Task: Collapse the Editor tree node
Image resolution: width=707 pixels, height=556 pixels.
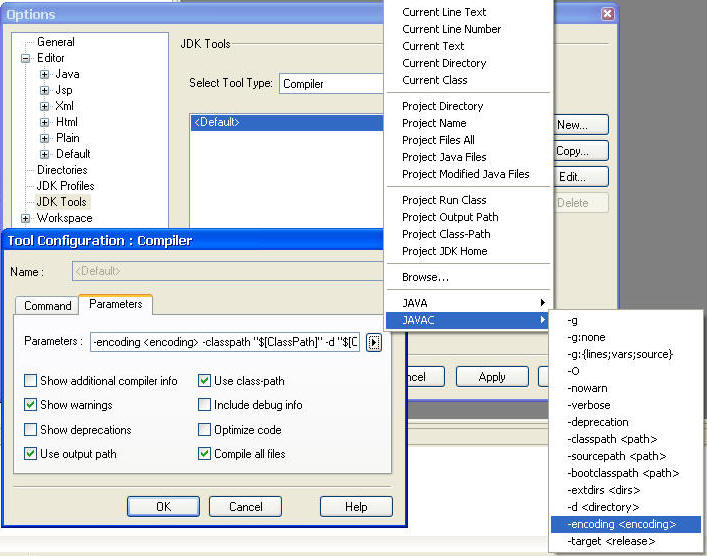Action: tap(26, 58)
